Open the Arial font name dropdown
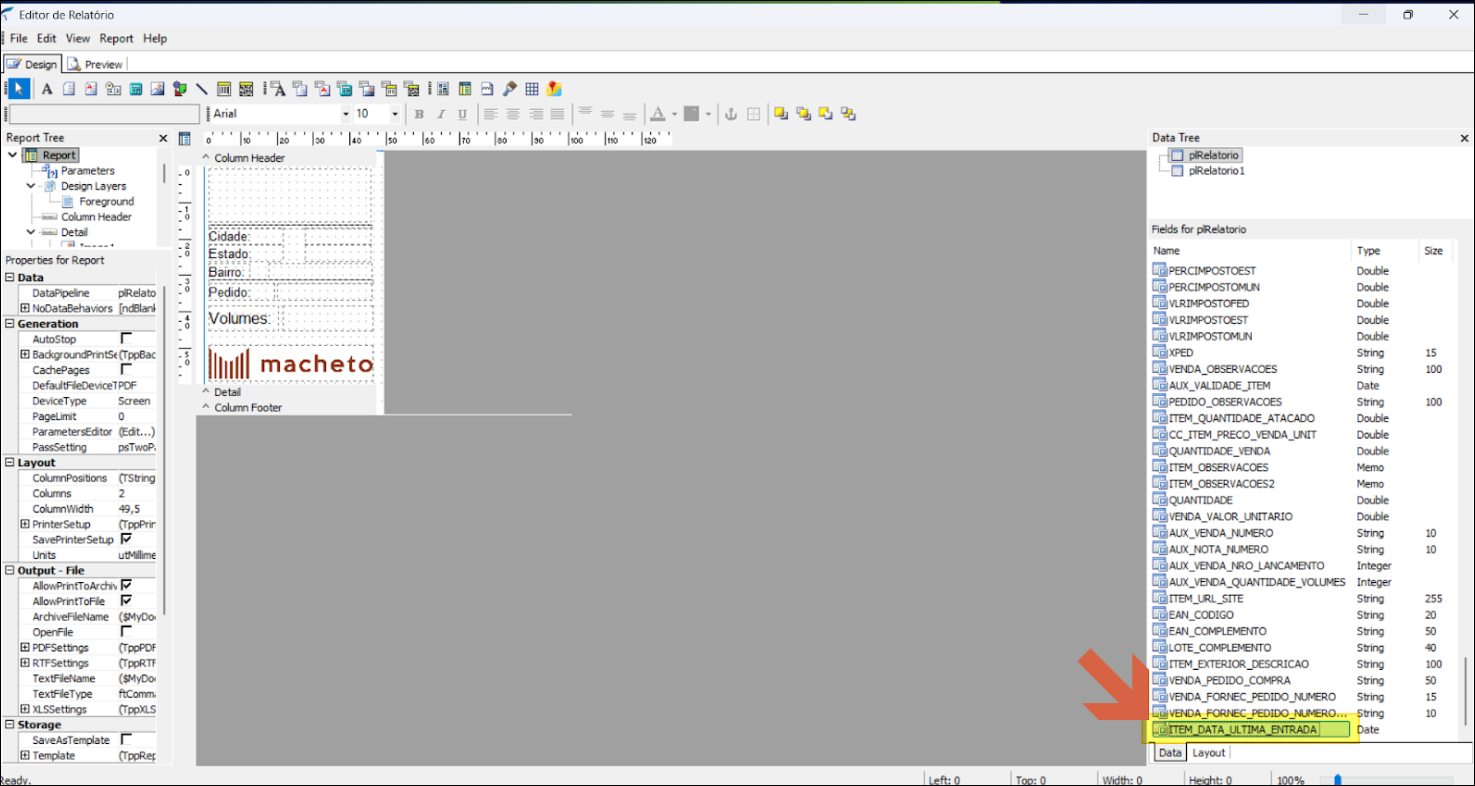The height and width of the screenshot is (786, 1475). coord(346,114)
